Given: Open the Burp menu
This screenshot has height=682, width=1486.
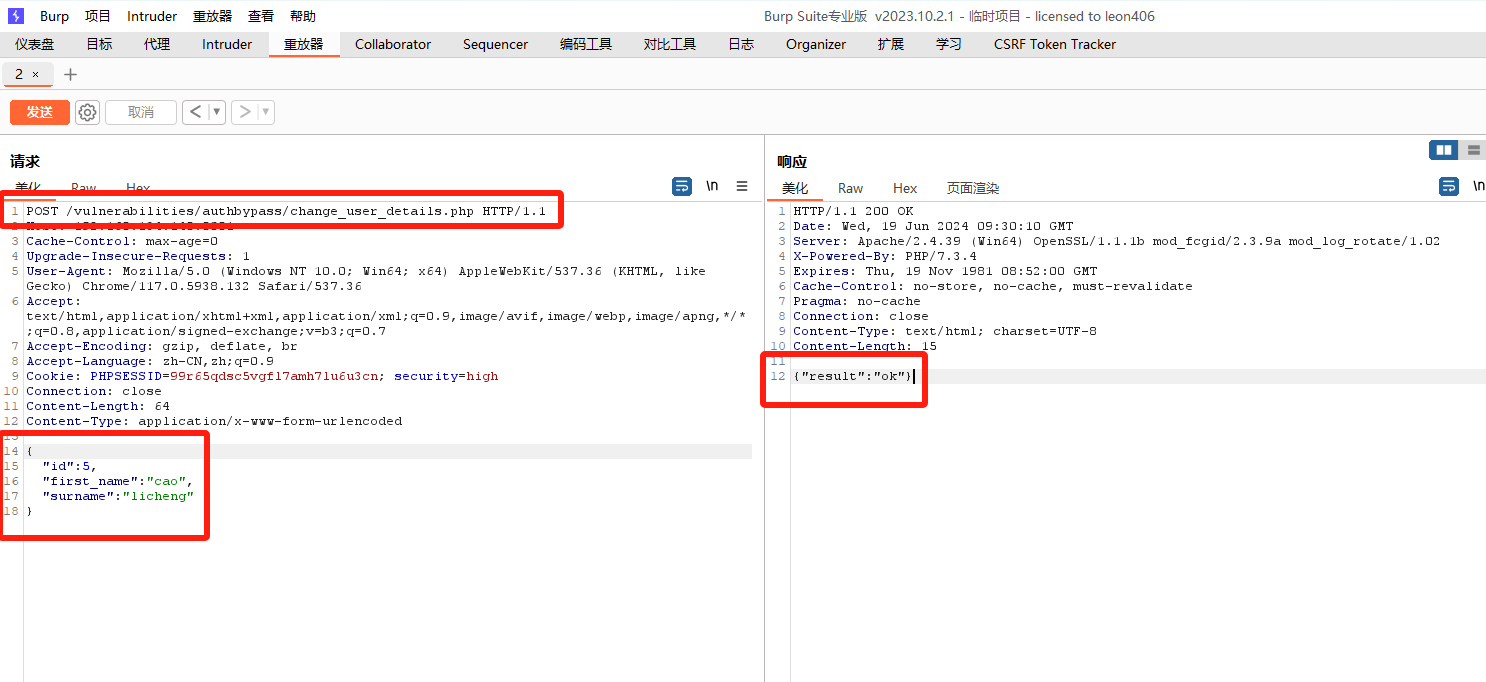Looking at the screenshot, I should [54, 16].
